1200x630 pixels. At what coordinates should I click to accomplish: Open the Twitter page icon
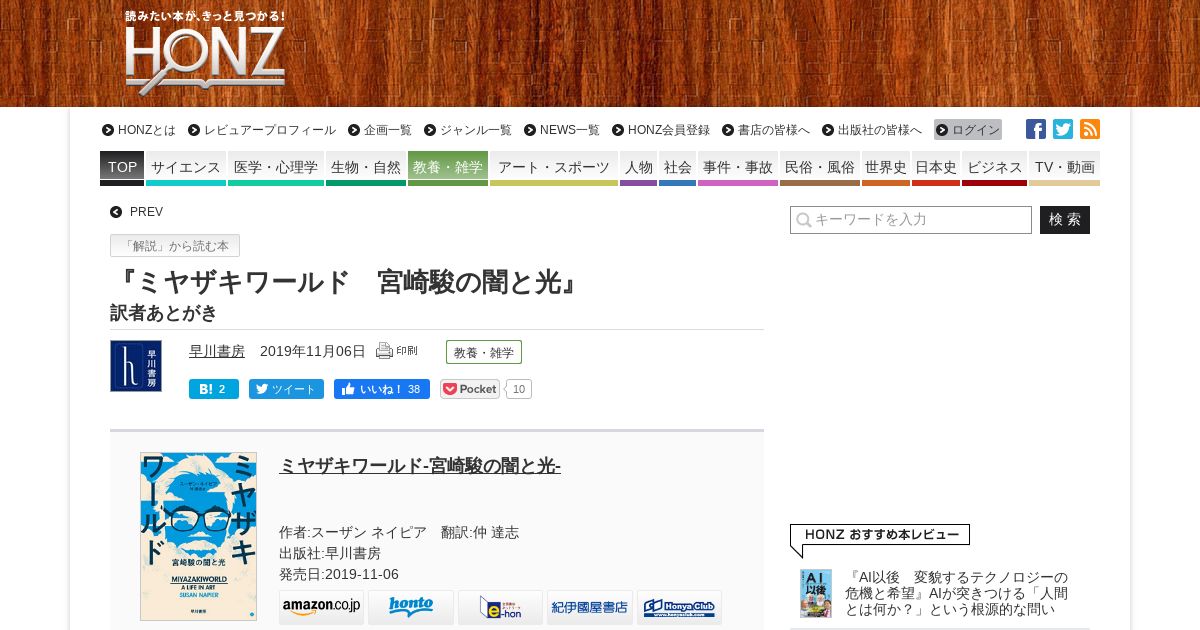click(1063, 129)
